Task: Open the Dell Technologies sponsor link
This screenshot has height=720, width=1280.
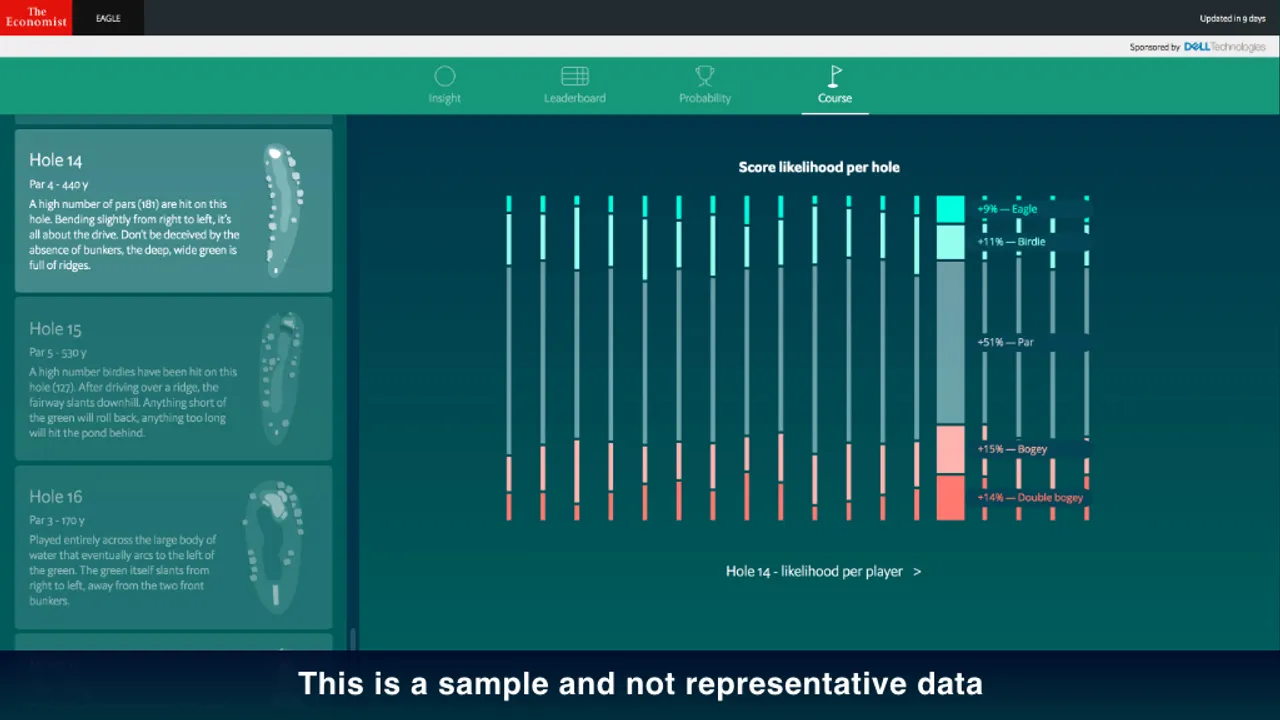Action: pyautogui.click(x=1224, y=47)
